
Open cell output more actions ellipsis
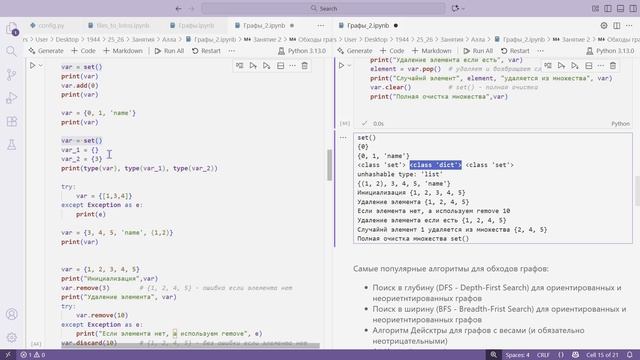point(343,138)
